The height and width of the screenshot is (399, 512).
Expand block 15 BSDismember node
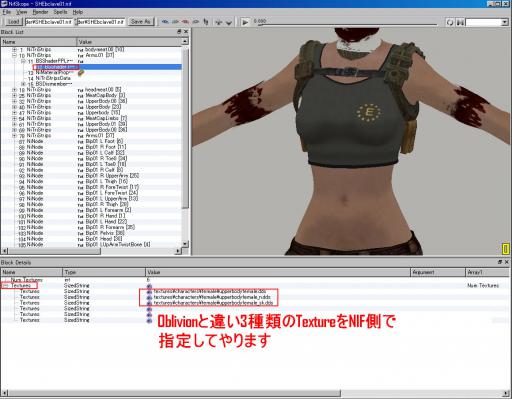click(23, 84)
